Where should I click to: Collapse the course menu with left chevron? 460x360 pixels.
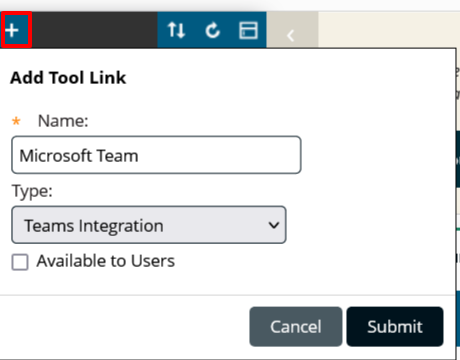(x=291, y=35)
